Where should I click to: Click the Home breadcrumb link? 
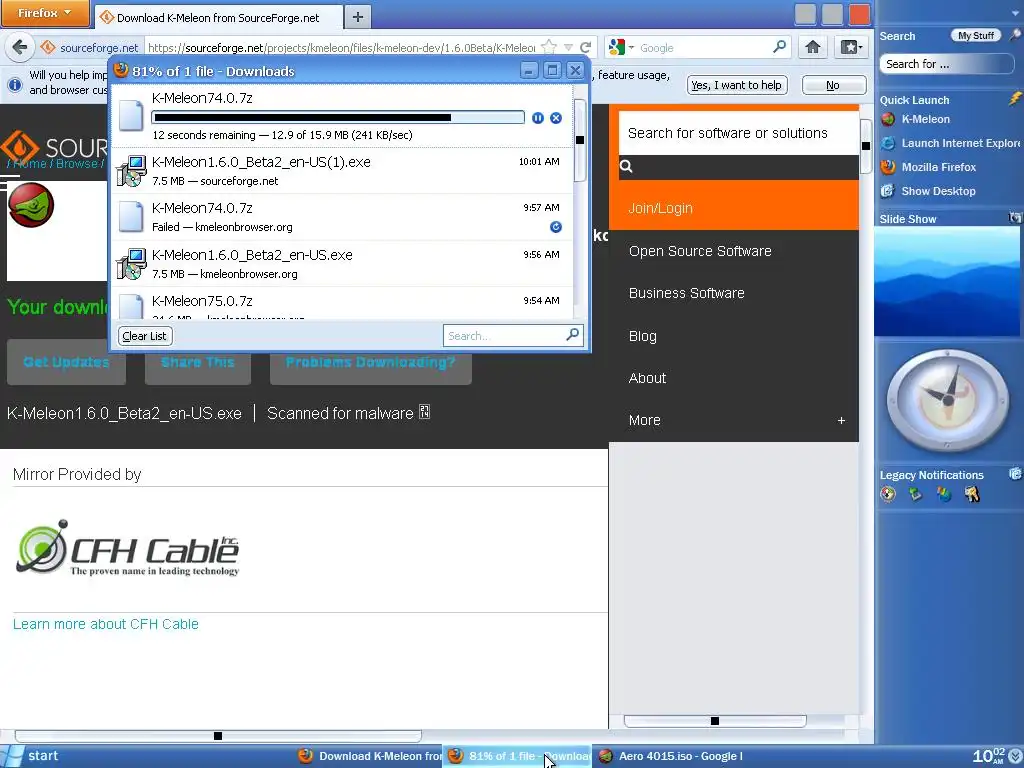click(x=31, y=163)
